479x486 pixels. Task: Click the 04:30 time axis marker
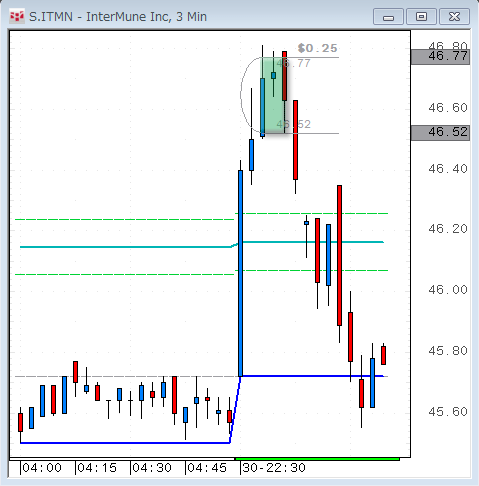152,468
